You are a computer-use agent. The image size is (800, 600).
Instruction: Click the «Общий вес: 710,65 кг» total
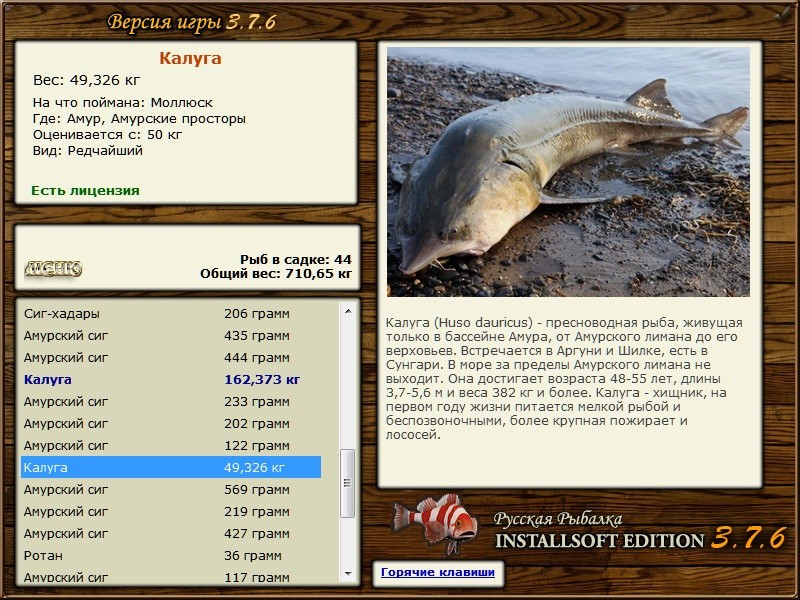[276, 273]
